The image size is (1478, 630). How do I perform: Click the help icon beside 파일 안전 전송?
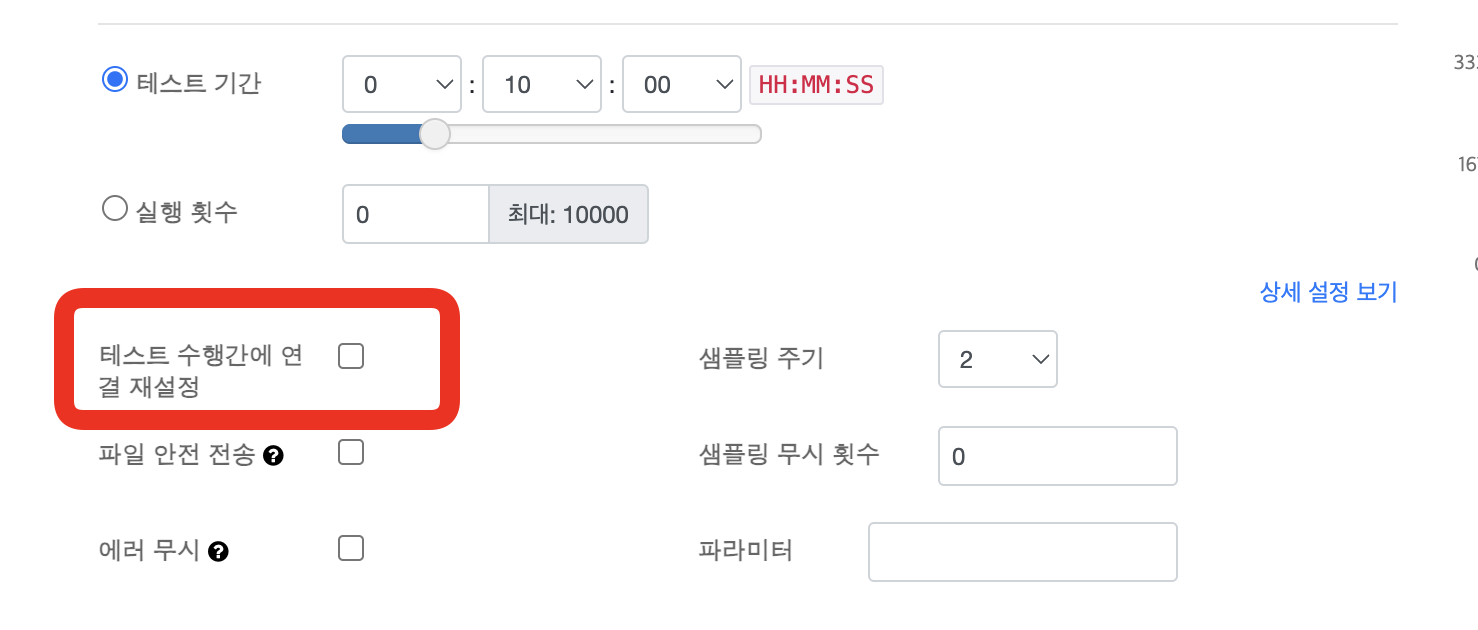click(273, 456)
